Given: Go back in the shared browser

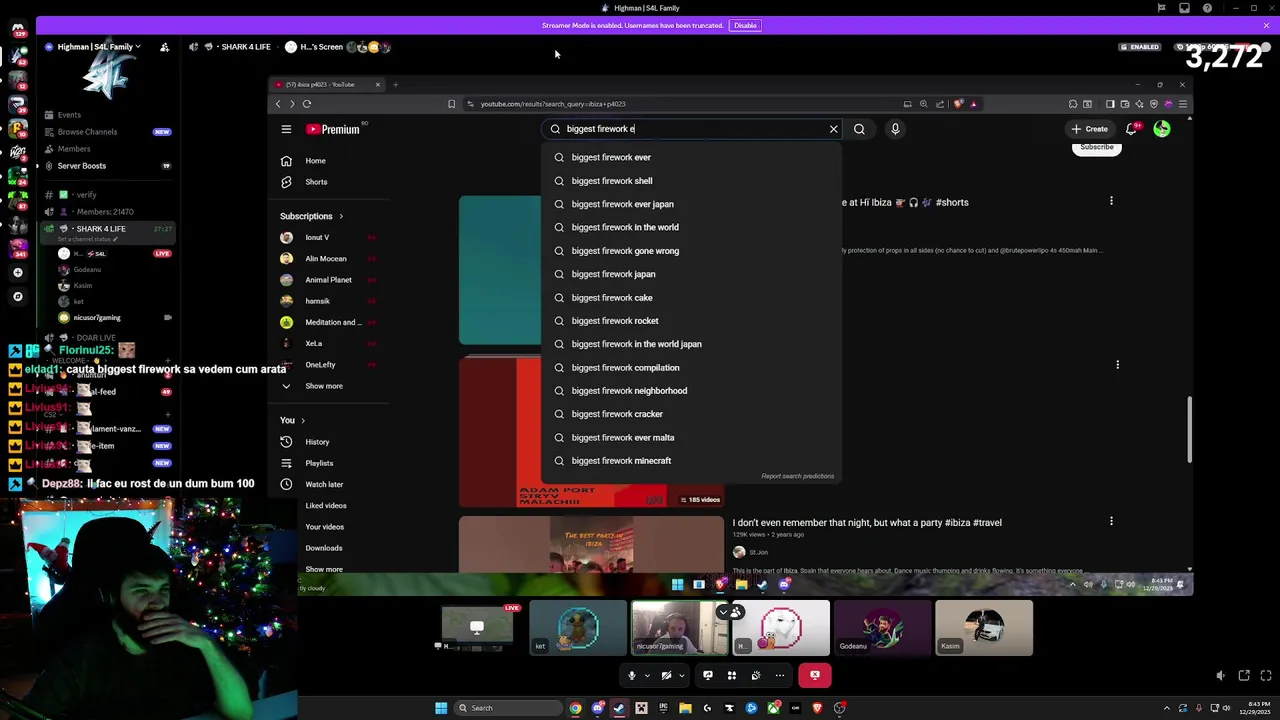Looking at the screenshot, I should click(278, 104).
